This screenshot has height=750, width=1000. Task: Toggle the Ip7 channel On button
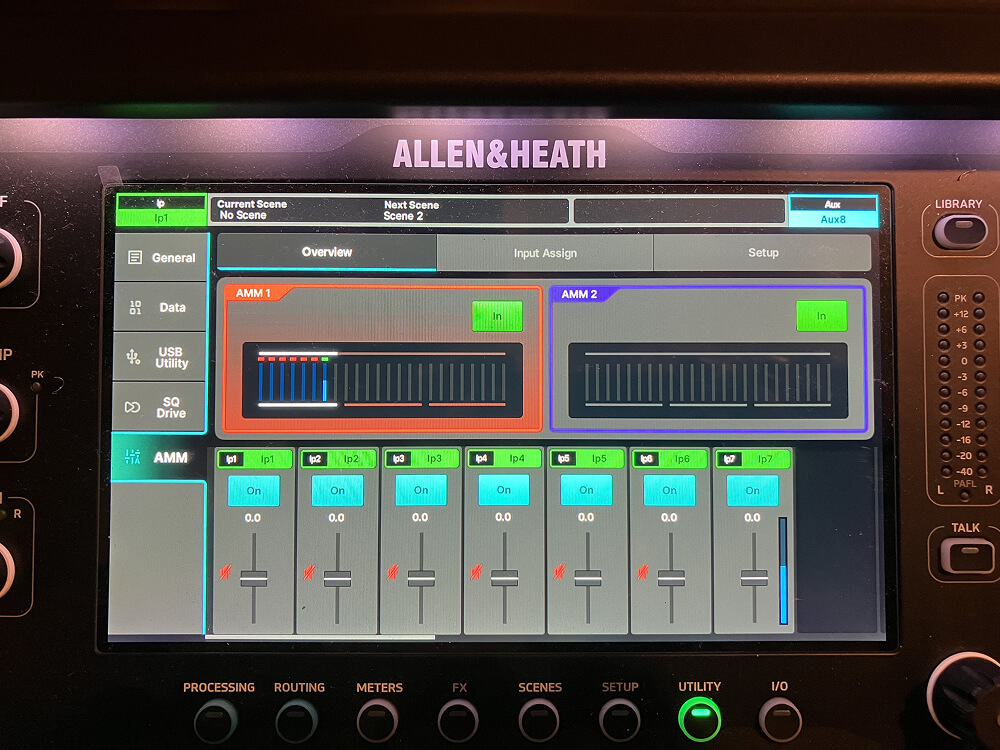(x=753, y=490)
